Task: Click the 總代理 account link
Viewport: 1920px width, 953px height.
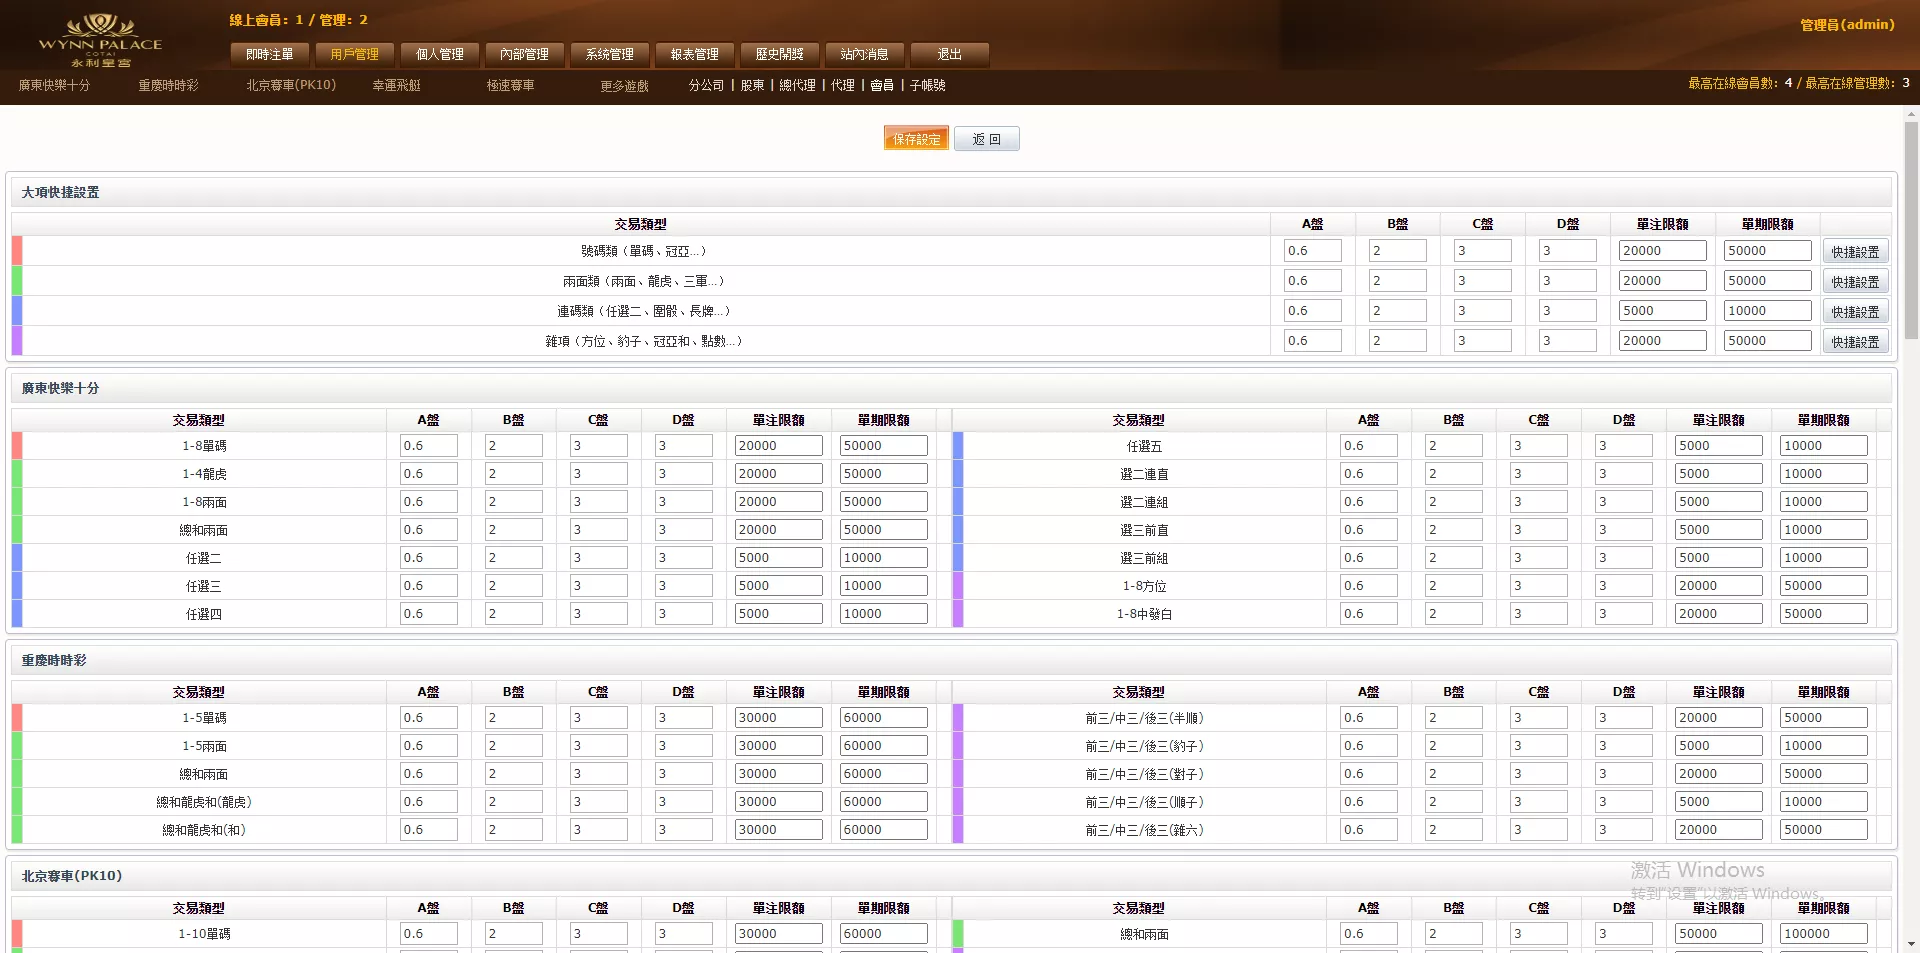Action: [796, 85]
